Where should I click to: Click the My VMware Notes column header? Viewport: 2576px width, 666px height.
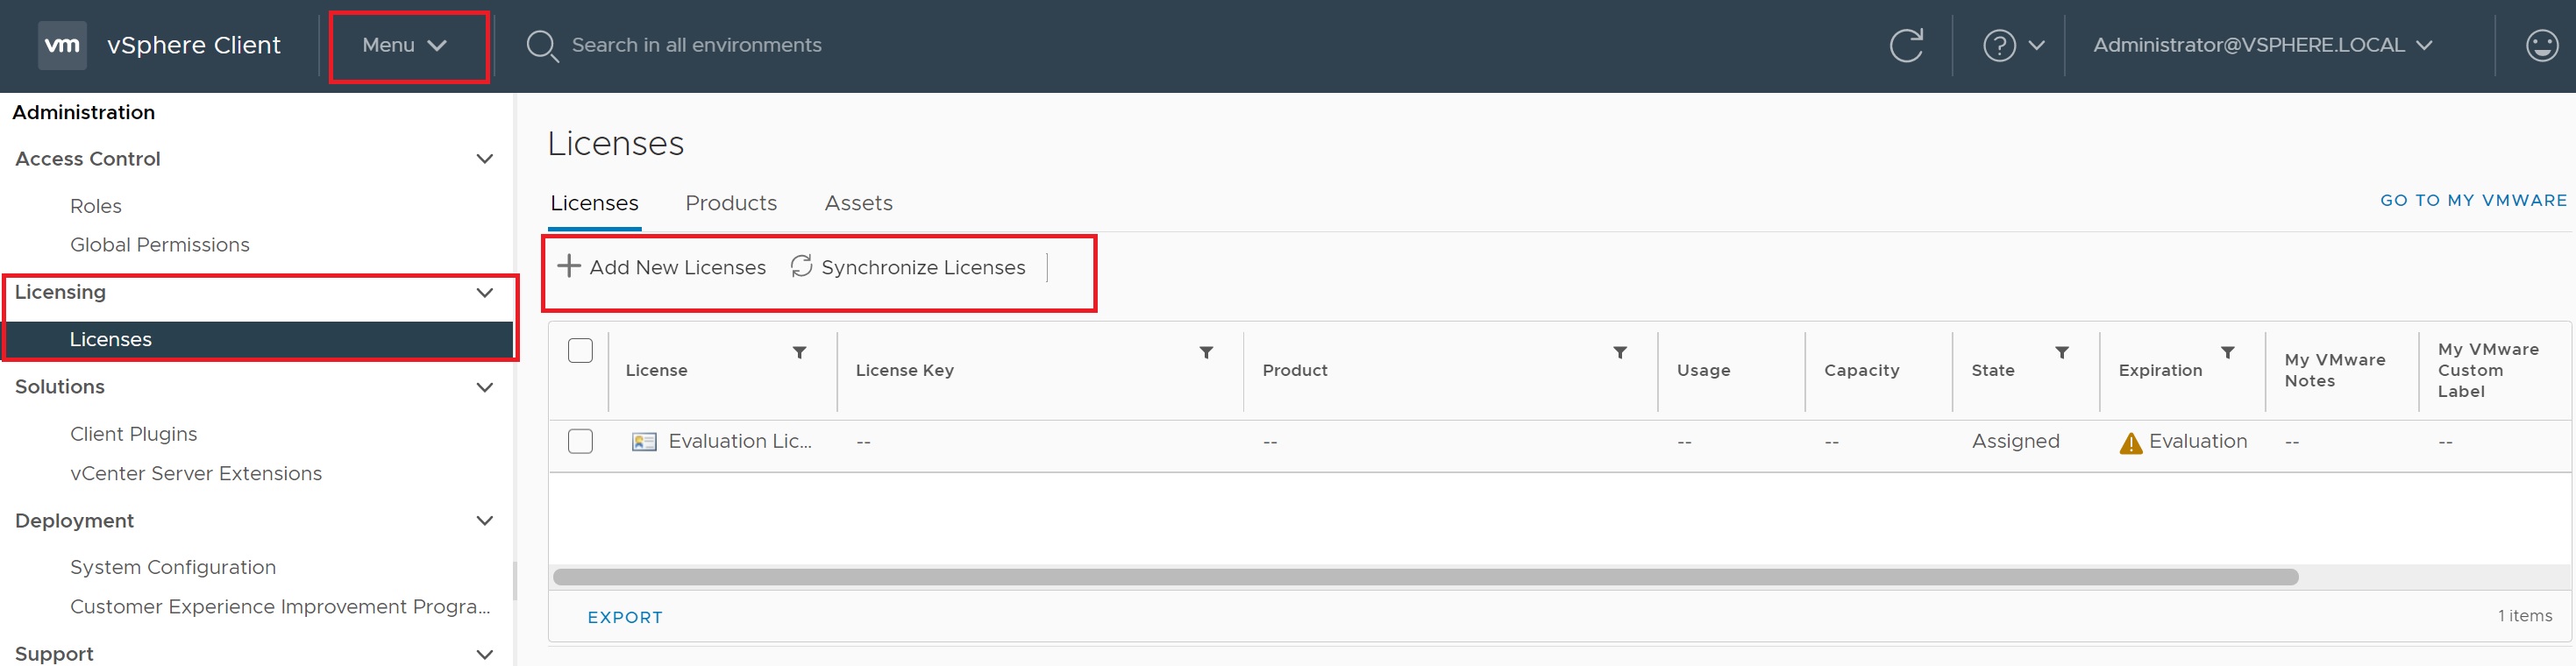pyautogui.click(x=2334, y=370)
